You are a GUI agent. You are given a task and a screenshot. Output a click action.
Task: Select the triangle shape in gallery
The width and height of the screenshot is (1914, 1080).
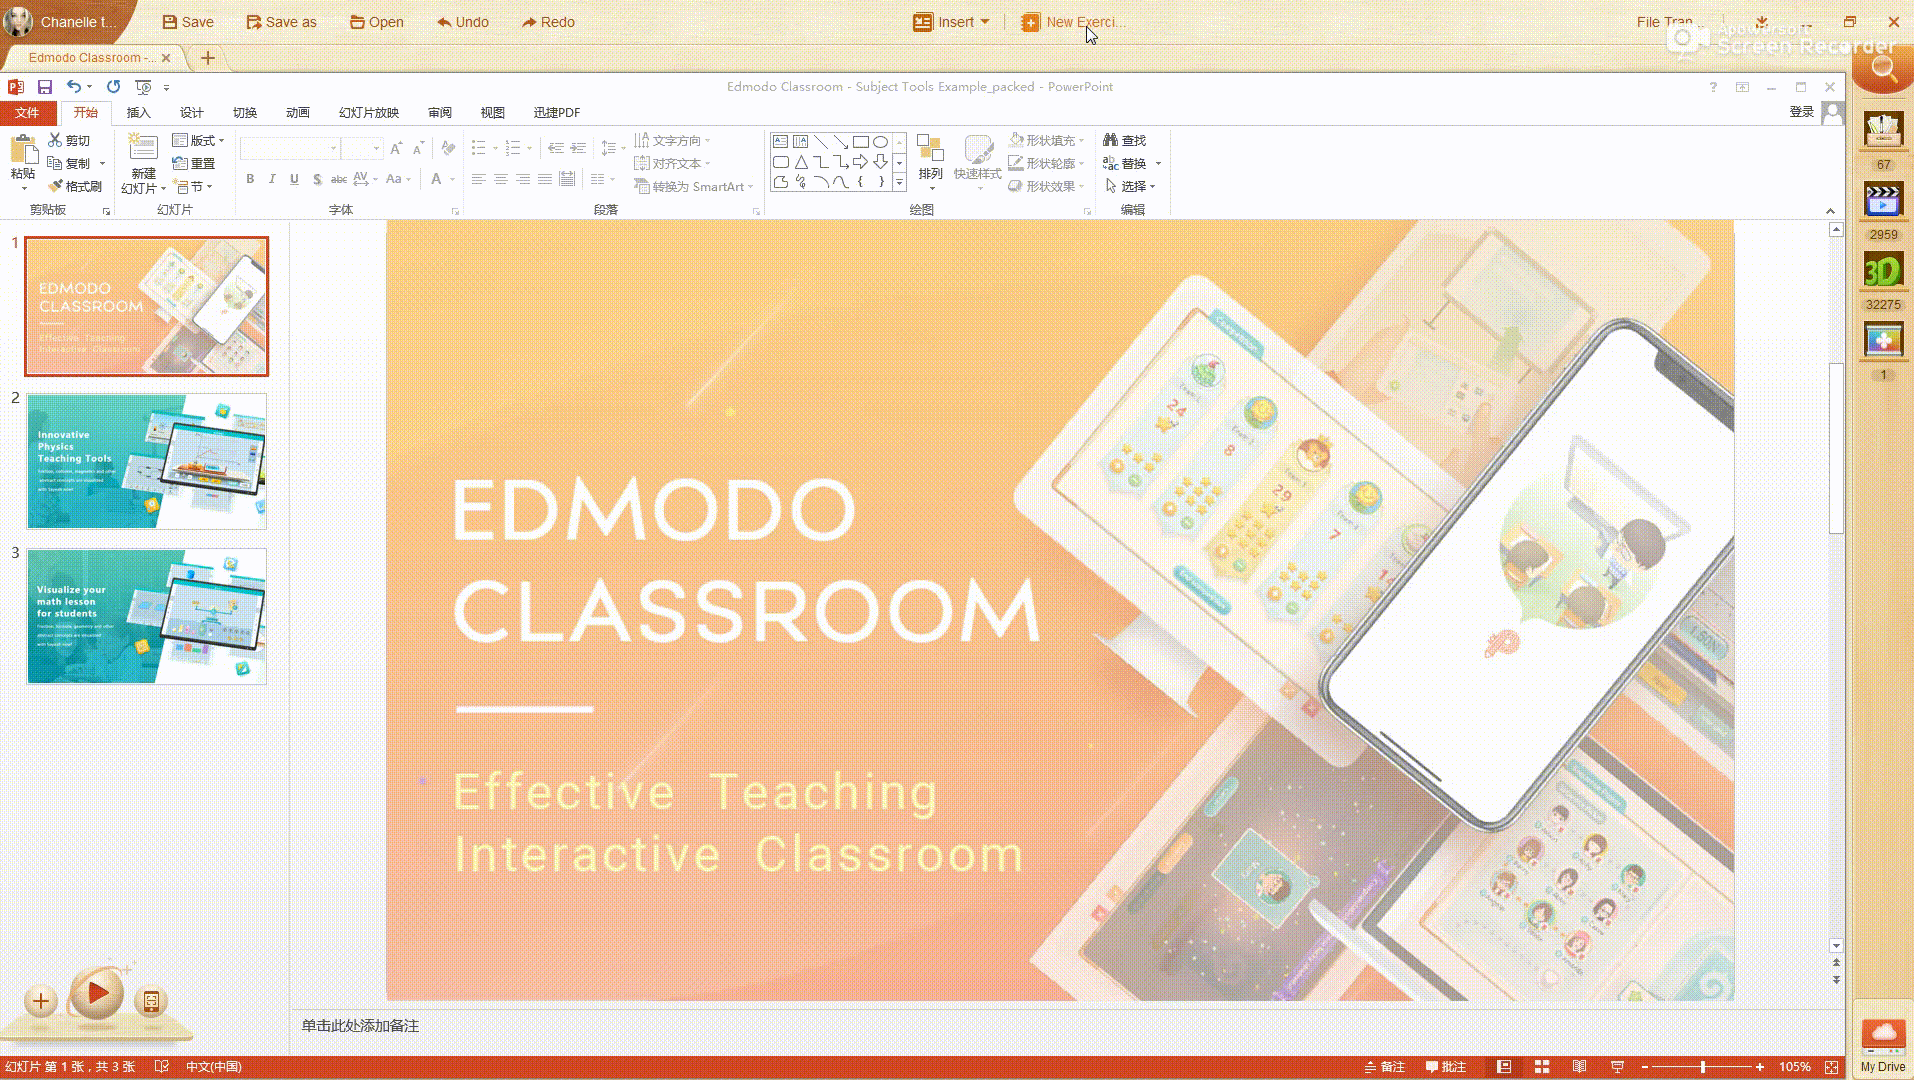click(x=801, y=162)
